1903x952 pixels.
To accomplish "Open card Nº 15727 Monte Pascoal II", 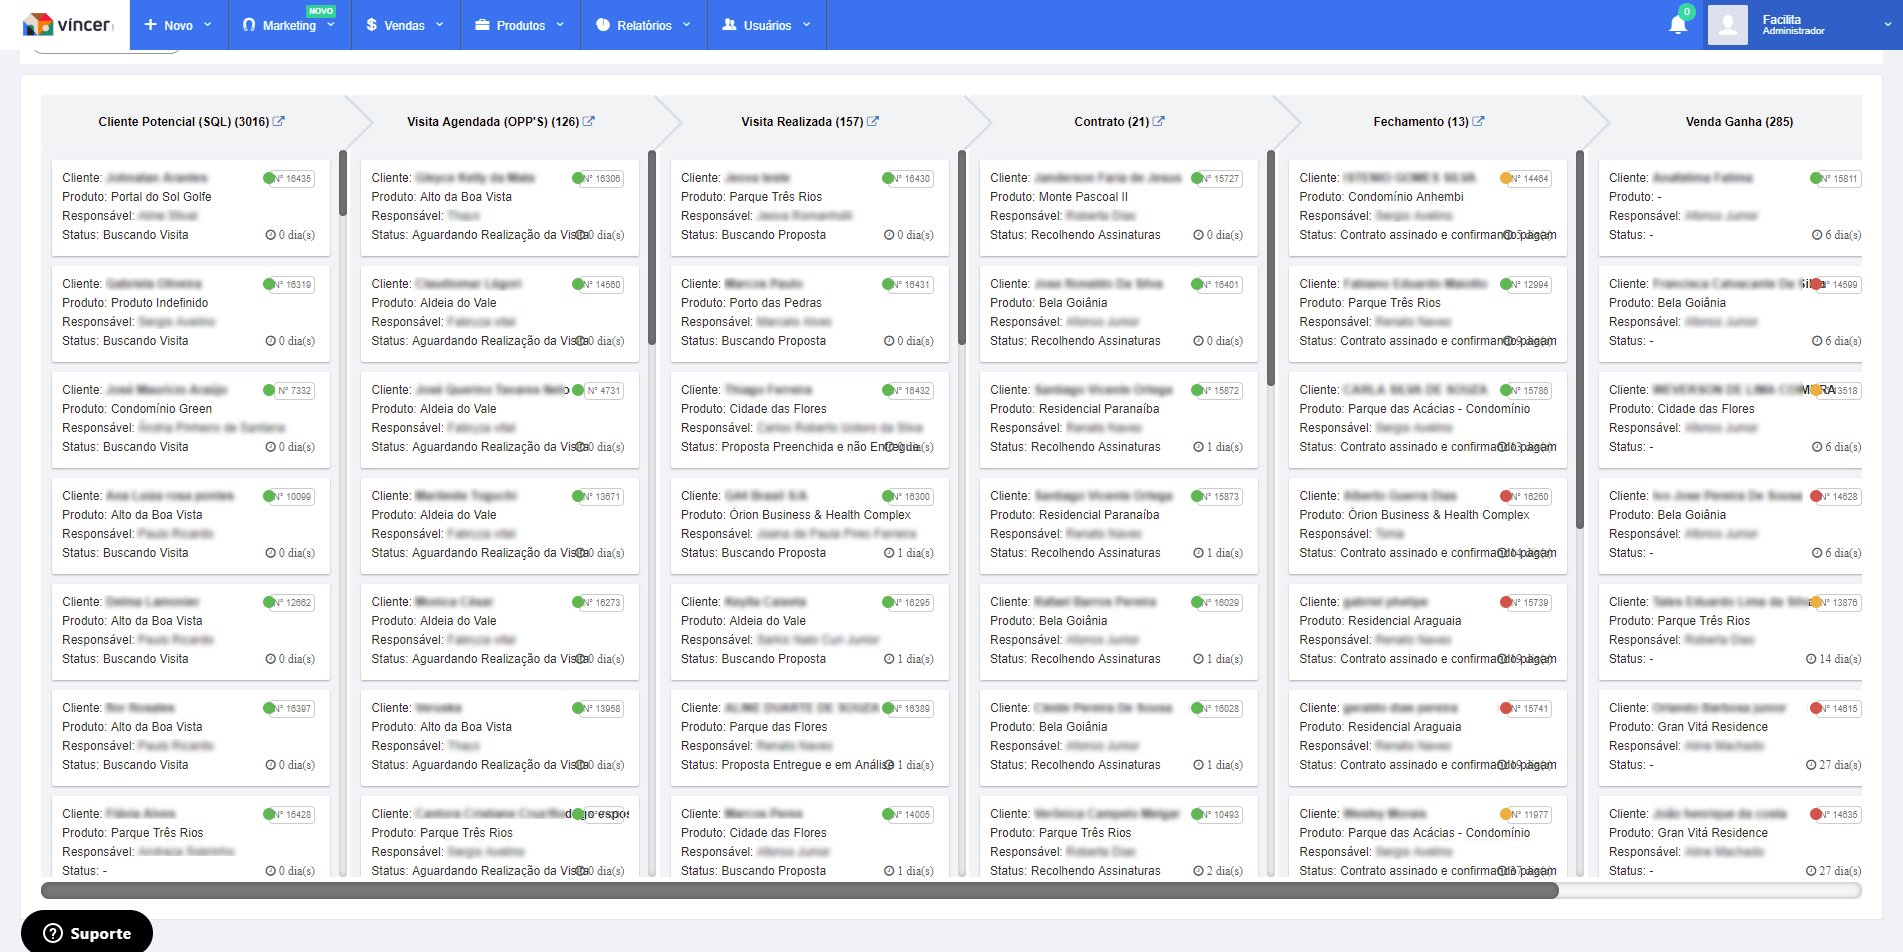I will click(x=1117, y=206).
